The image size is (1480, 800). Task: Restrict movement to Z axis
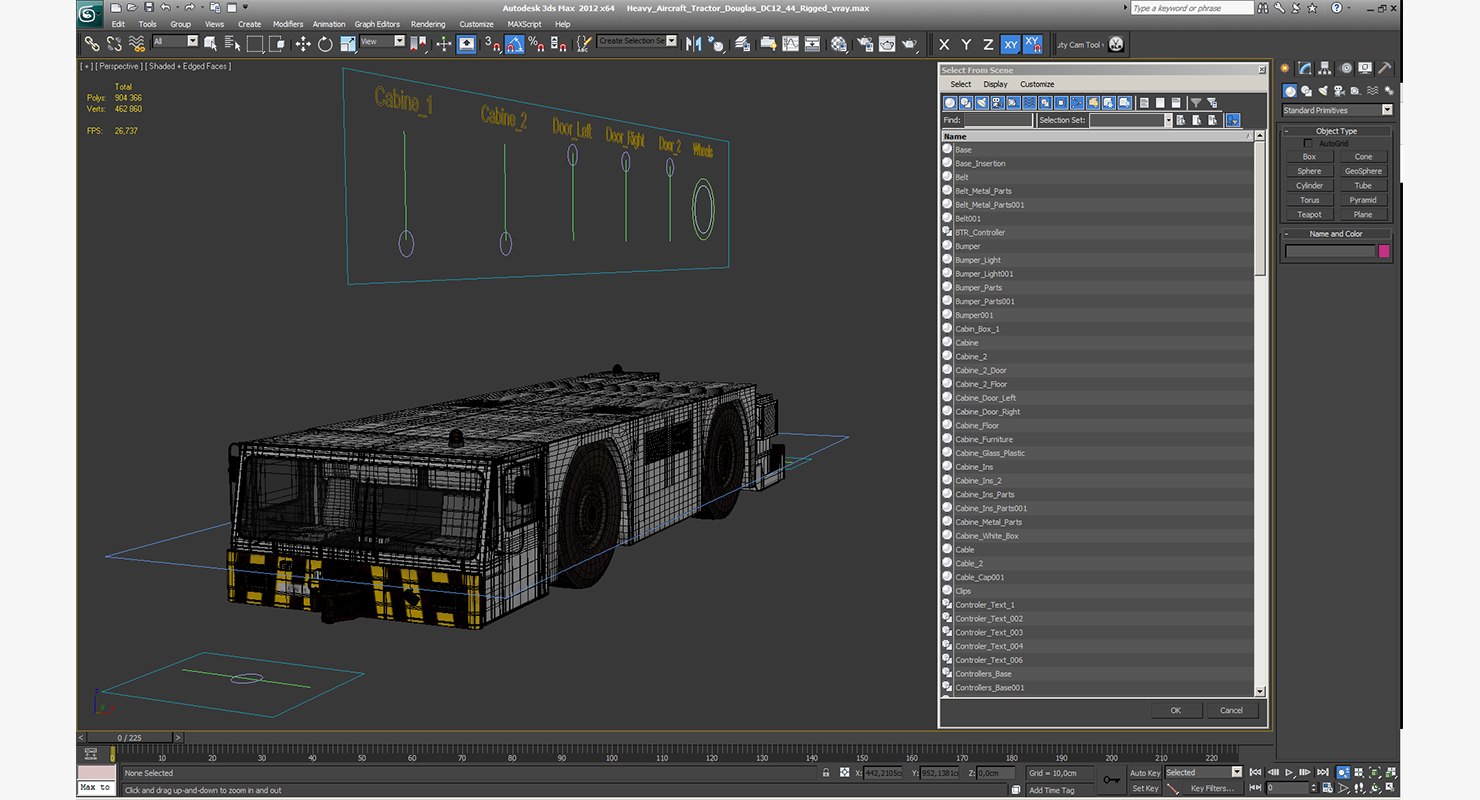(x=988, y=44)
